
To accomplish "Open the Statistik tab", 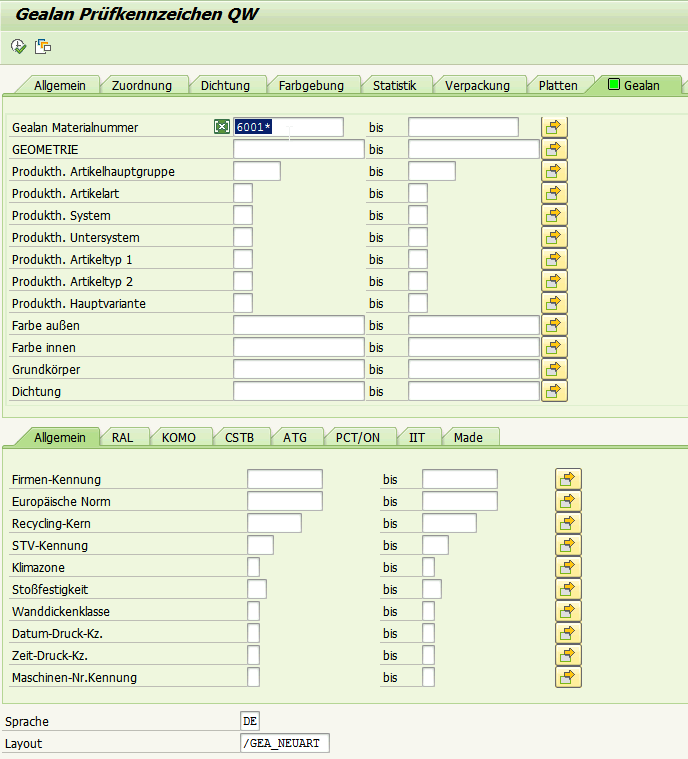I will point(394,85).
